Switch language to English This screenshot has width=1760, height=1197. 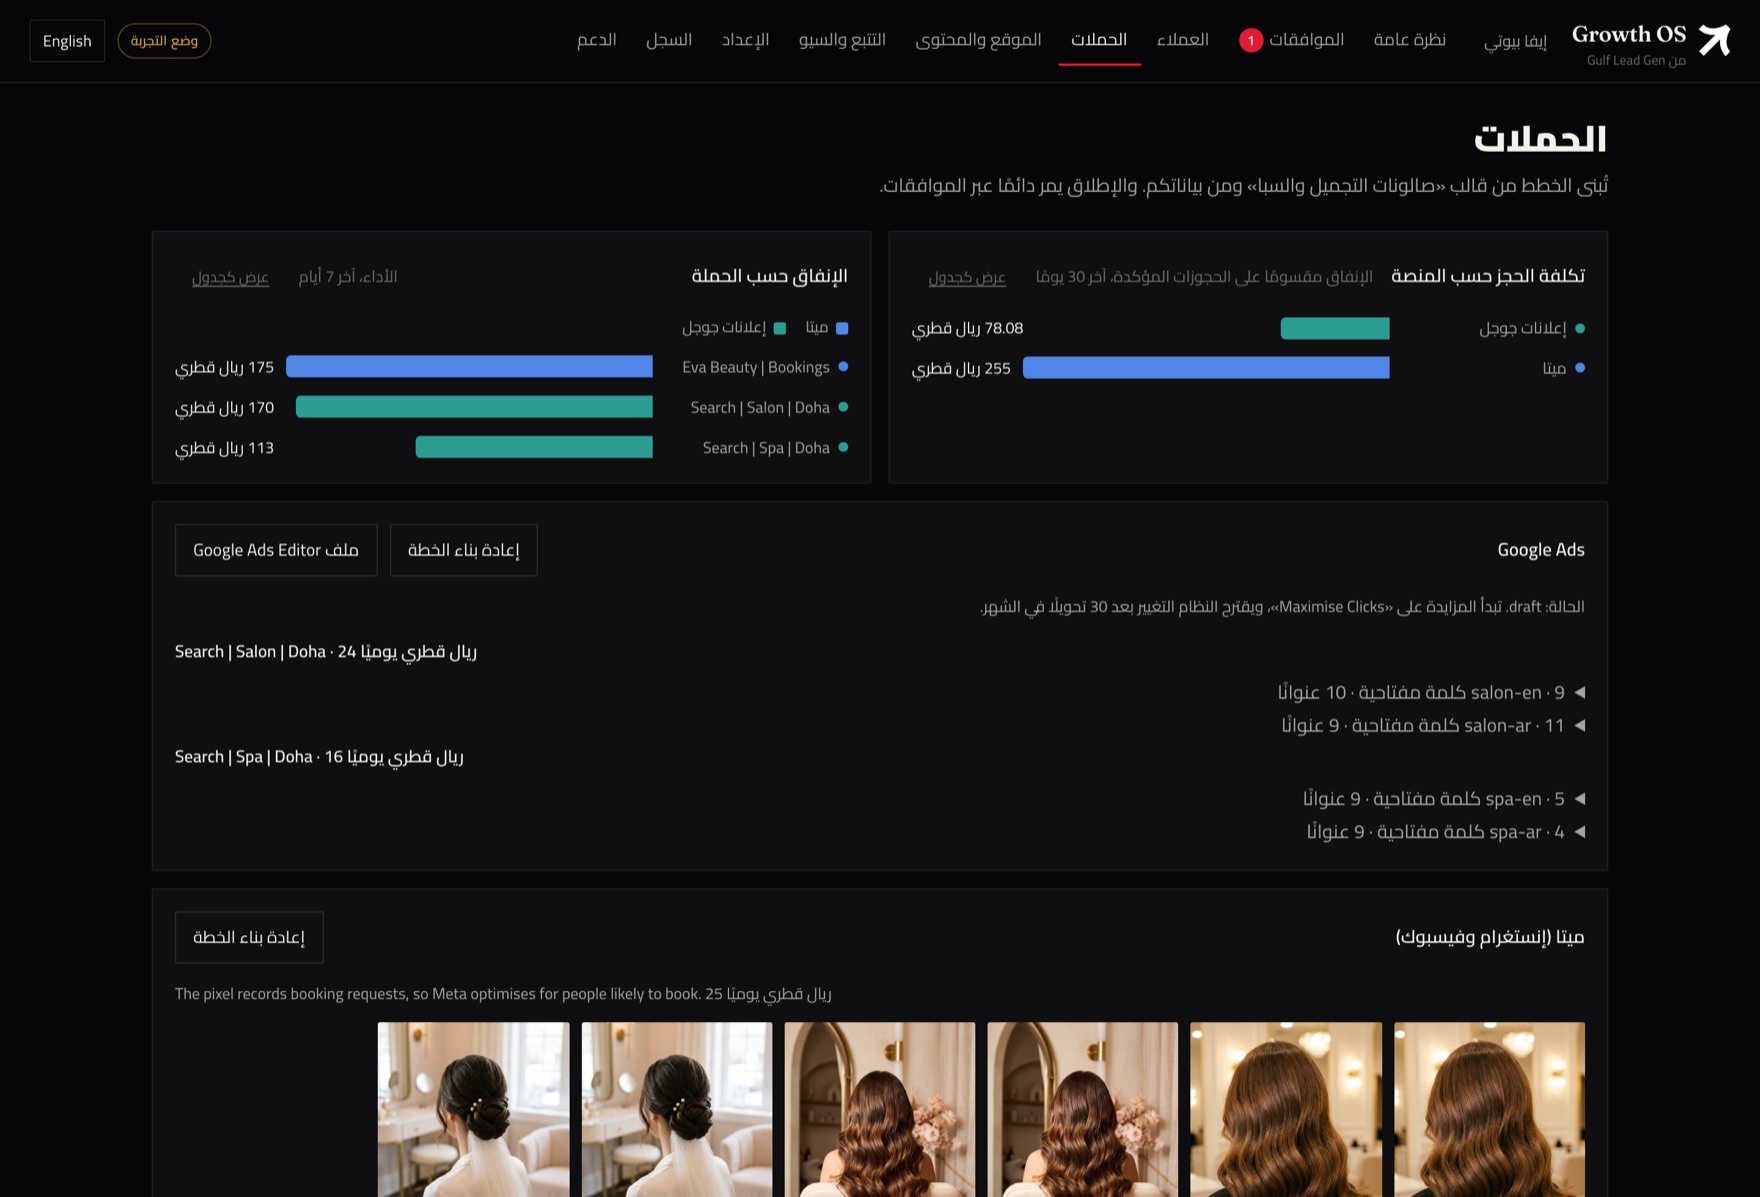click(67, 41)
